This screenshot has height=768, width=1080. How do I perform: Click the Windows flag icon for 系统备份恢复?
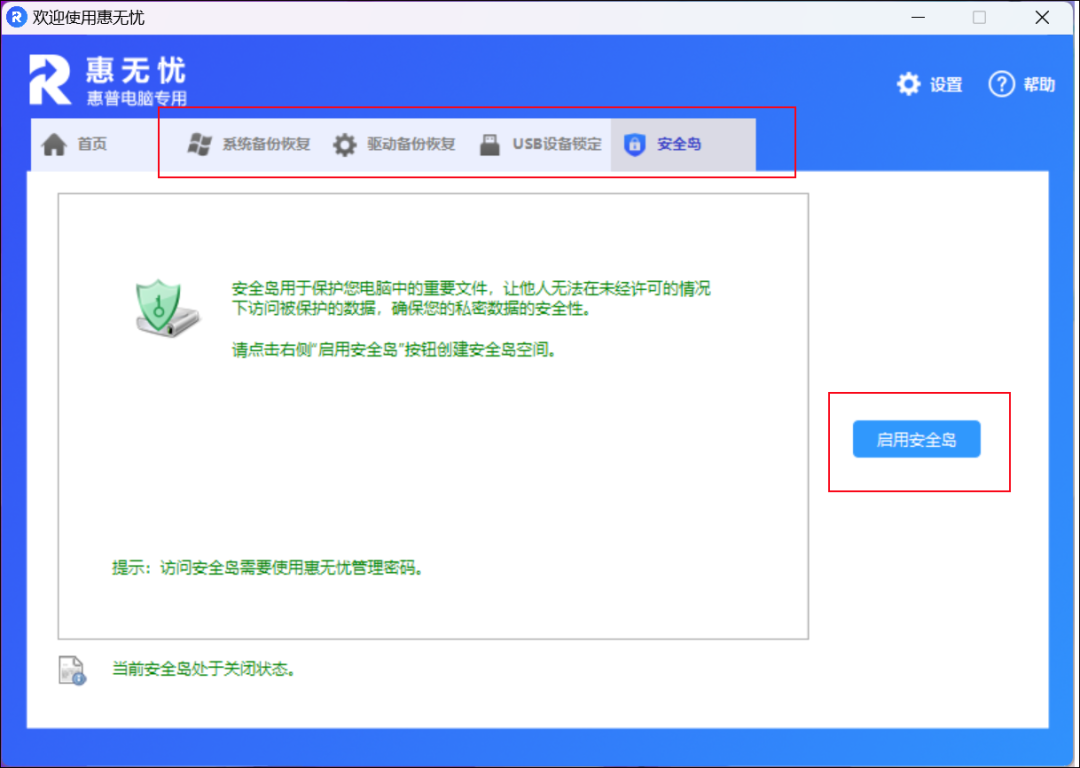click(x=199, y=144)
